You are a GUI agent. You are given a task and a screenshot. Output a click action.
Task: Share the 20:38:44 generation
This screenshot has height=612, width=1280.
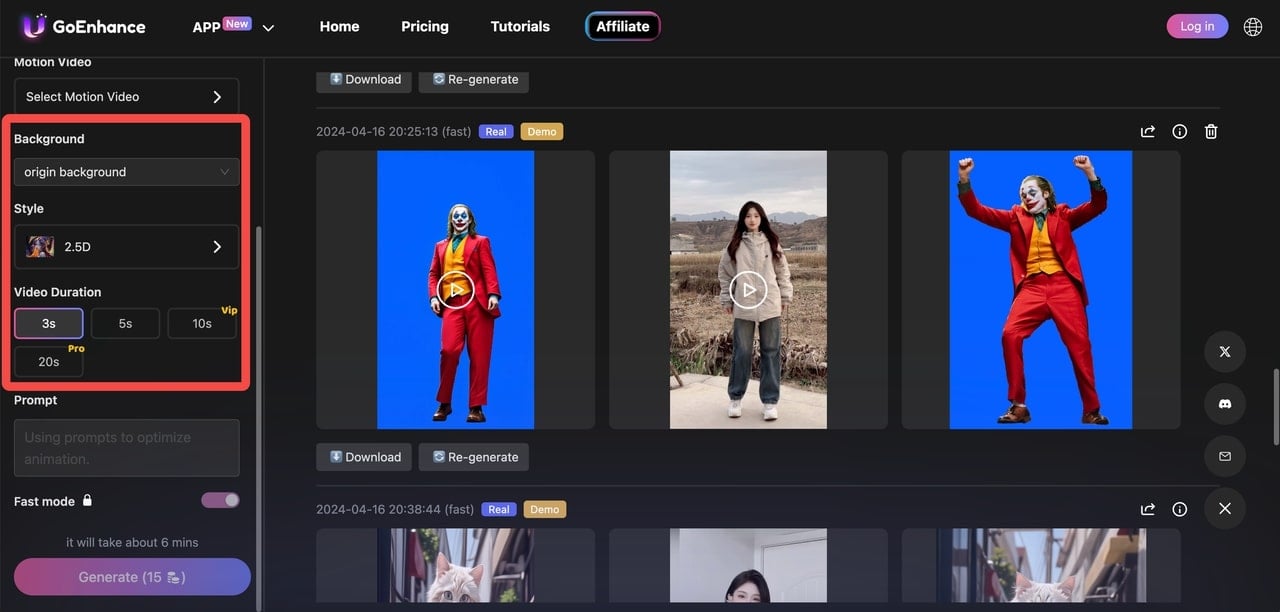coord(1148,509)
